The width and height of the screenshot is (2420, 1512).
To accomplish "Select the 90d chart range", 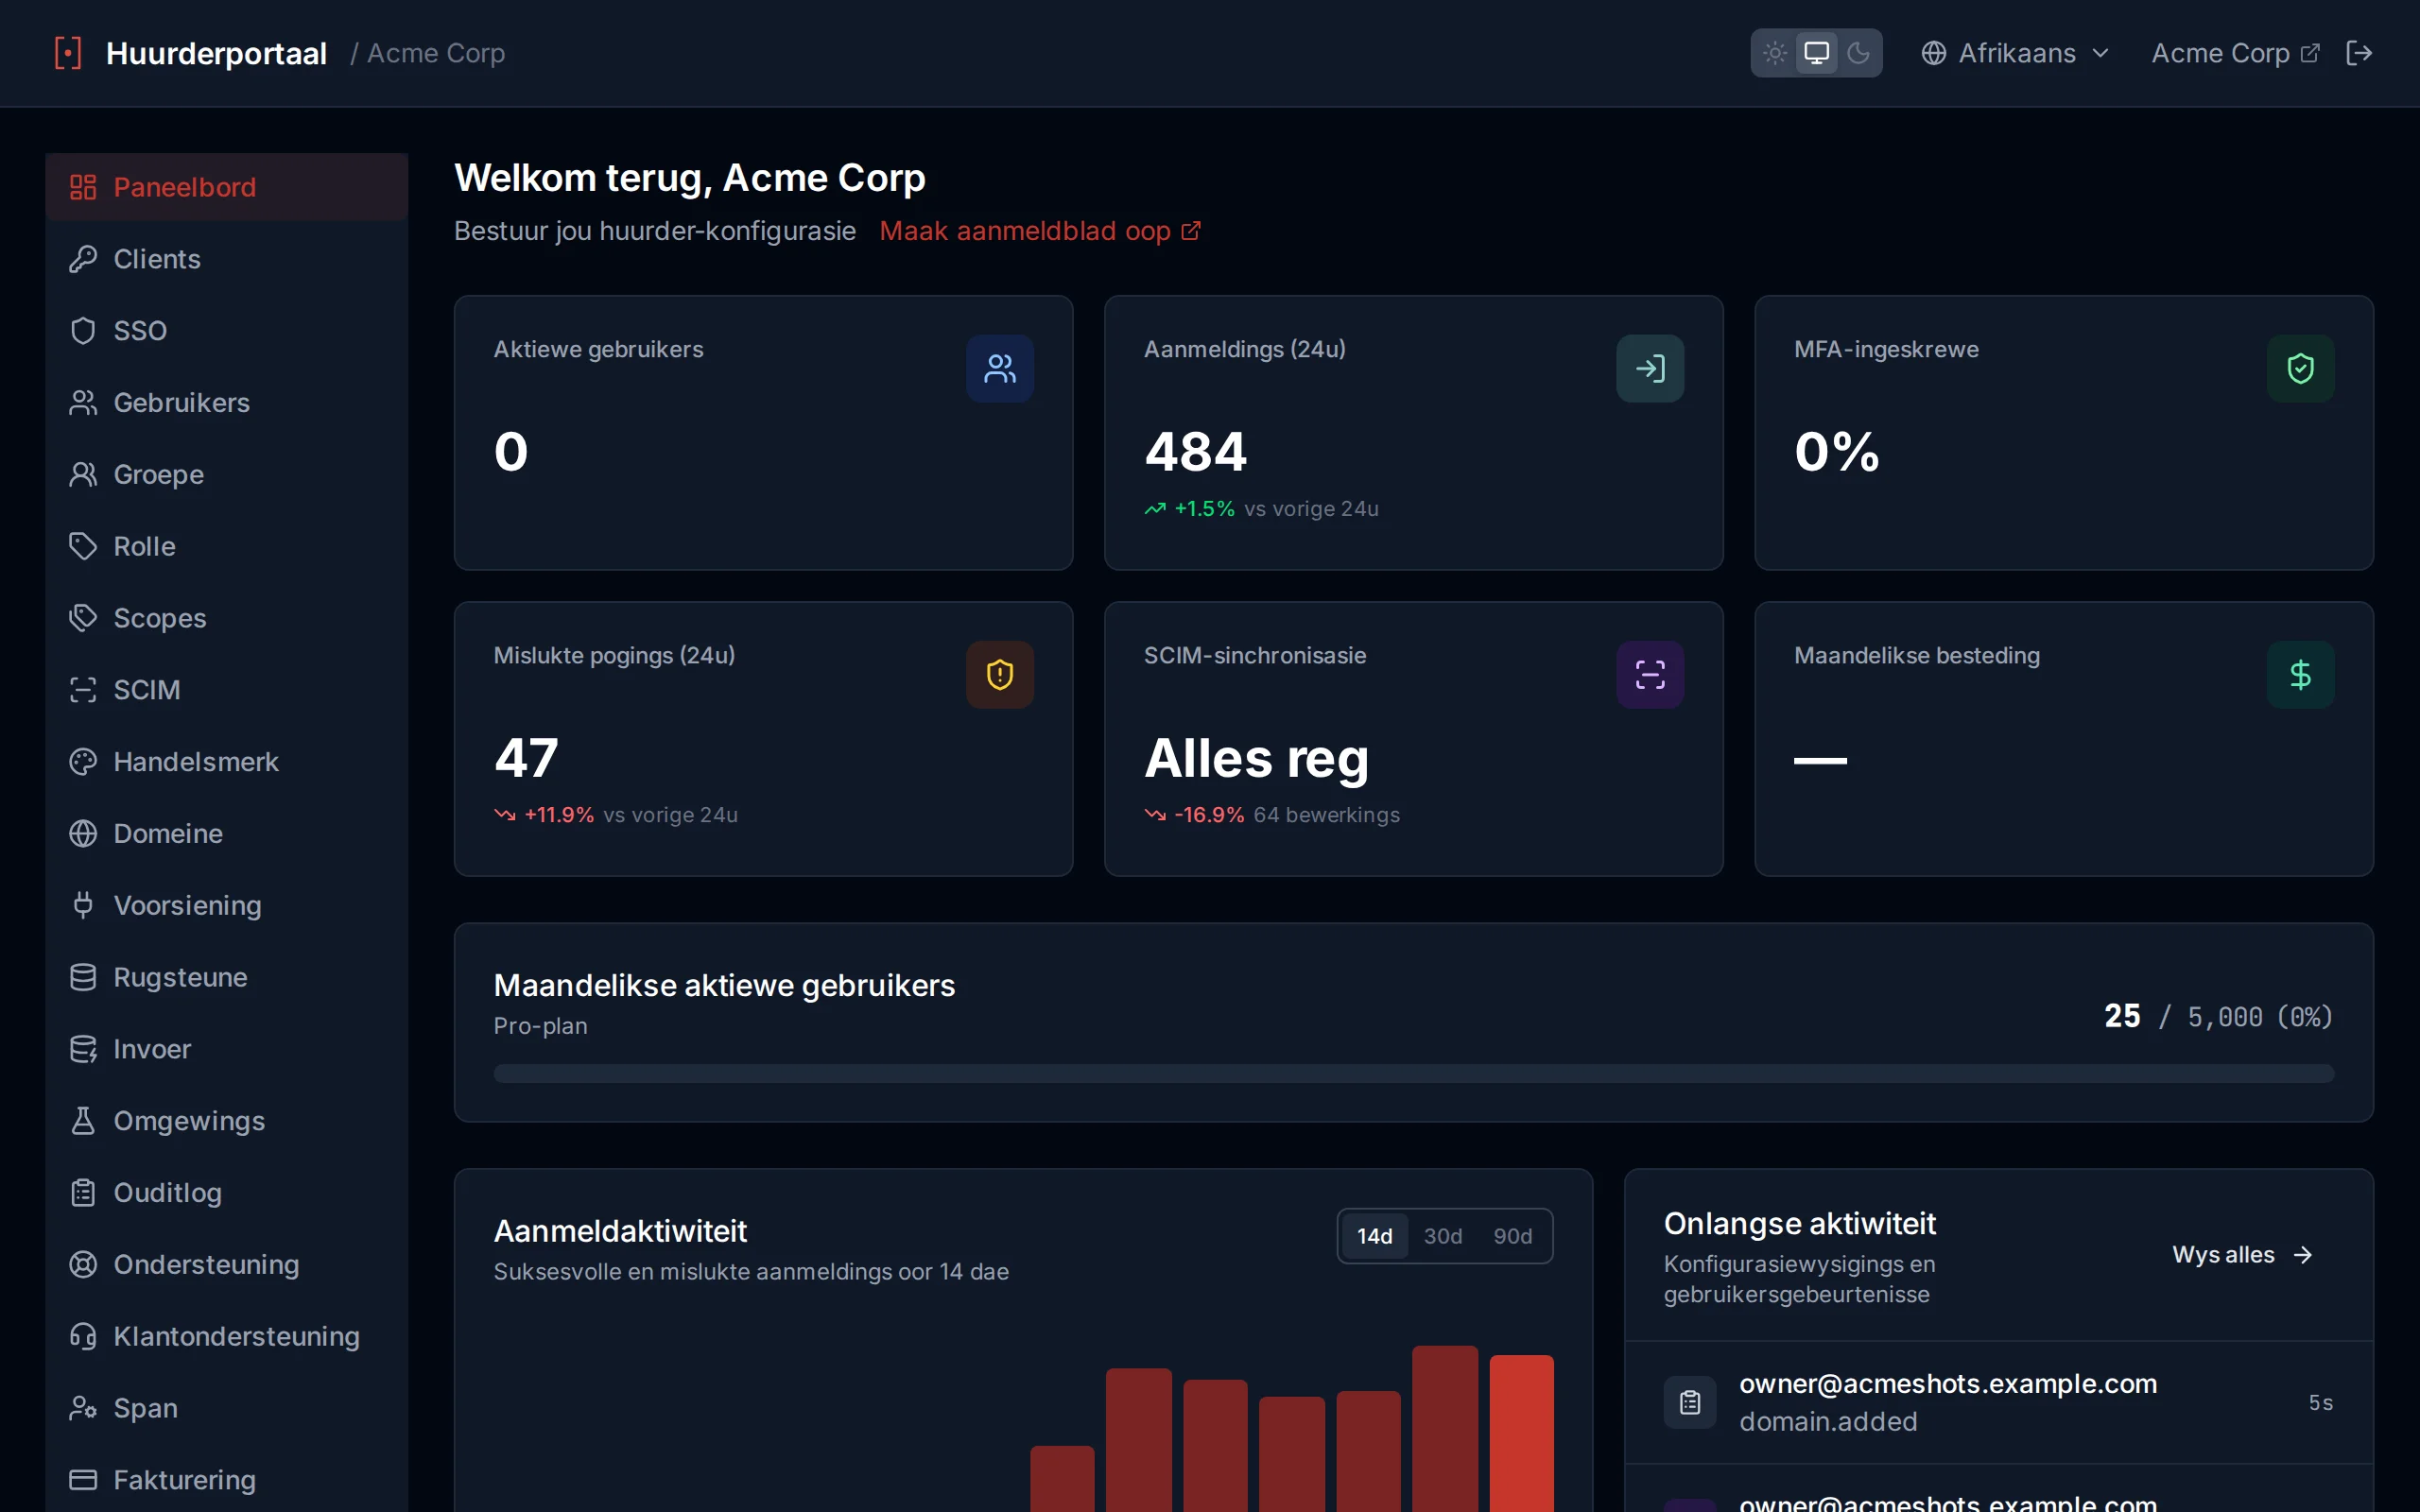I will click(x=1512, y=1236).
